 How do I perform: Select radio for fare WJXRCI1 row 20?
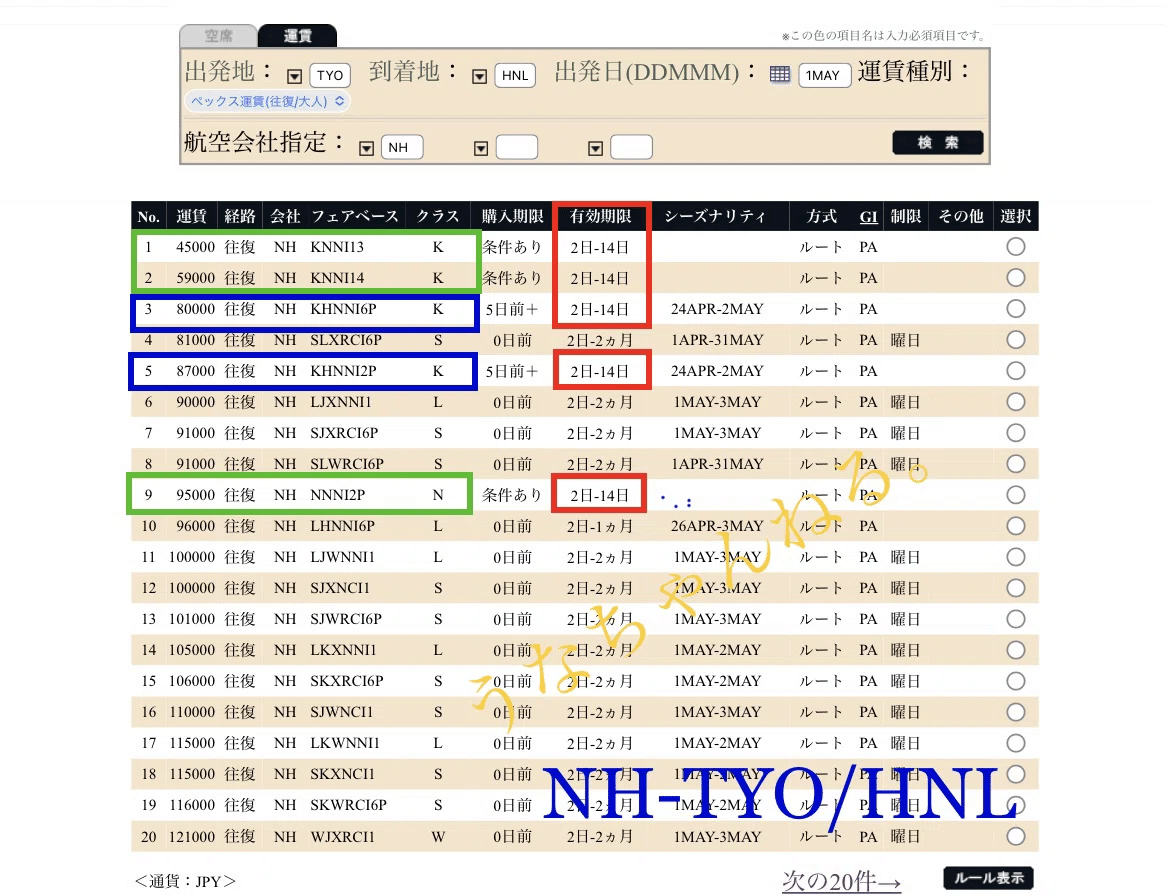(x=1016, y=836)
